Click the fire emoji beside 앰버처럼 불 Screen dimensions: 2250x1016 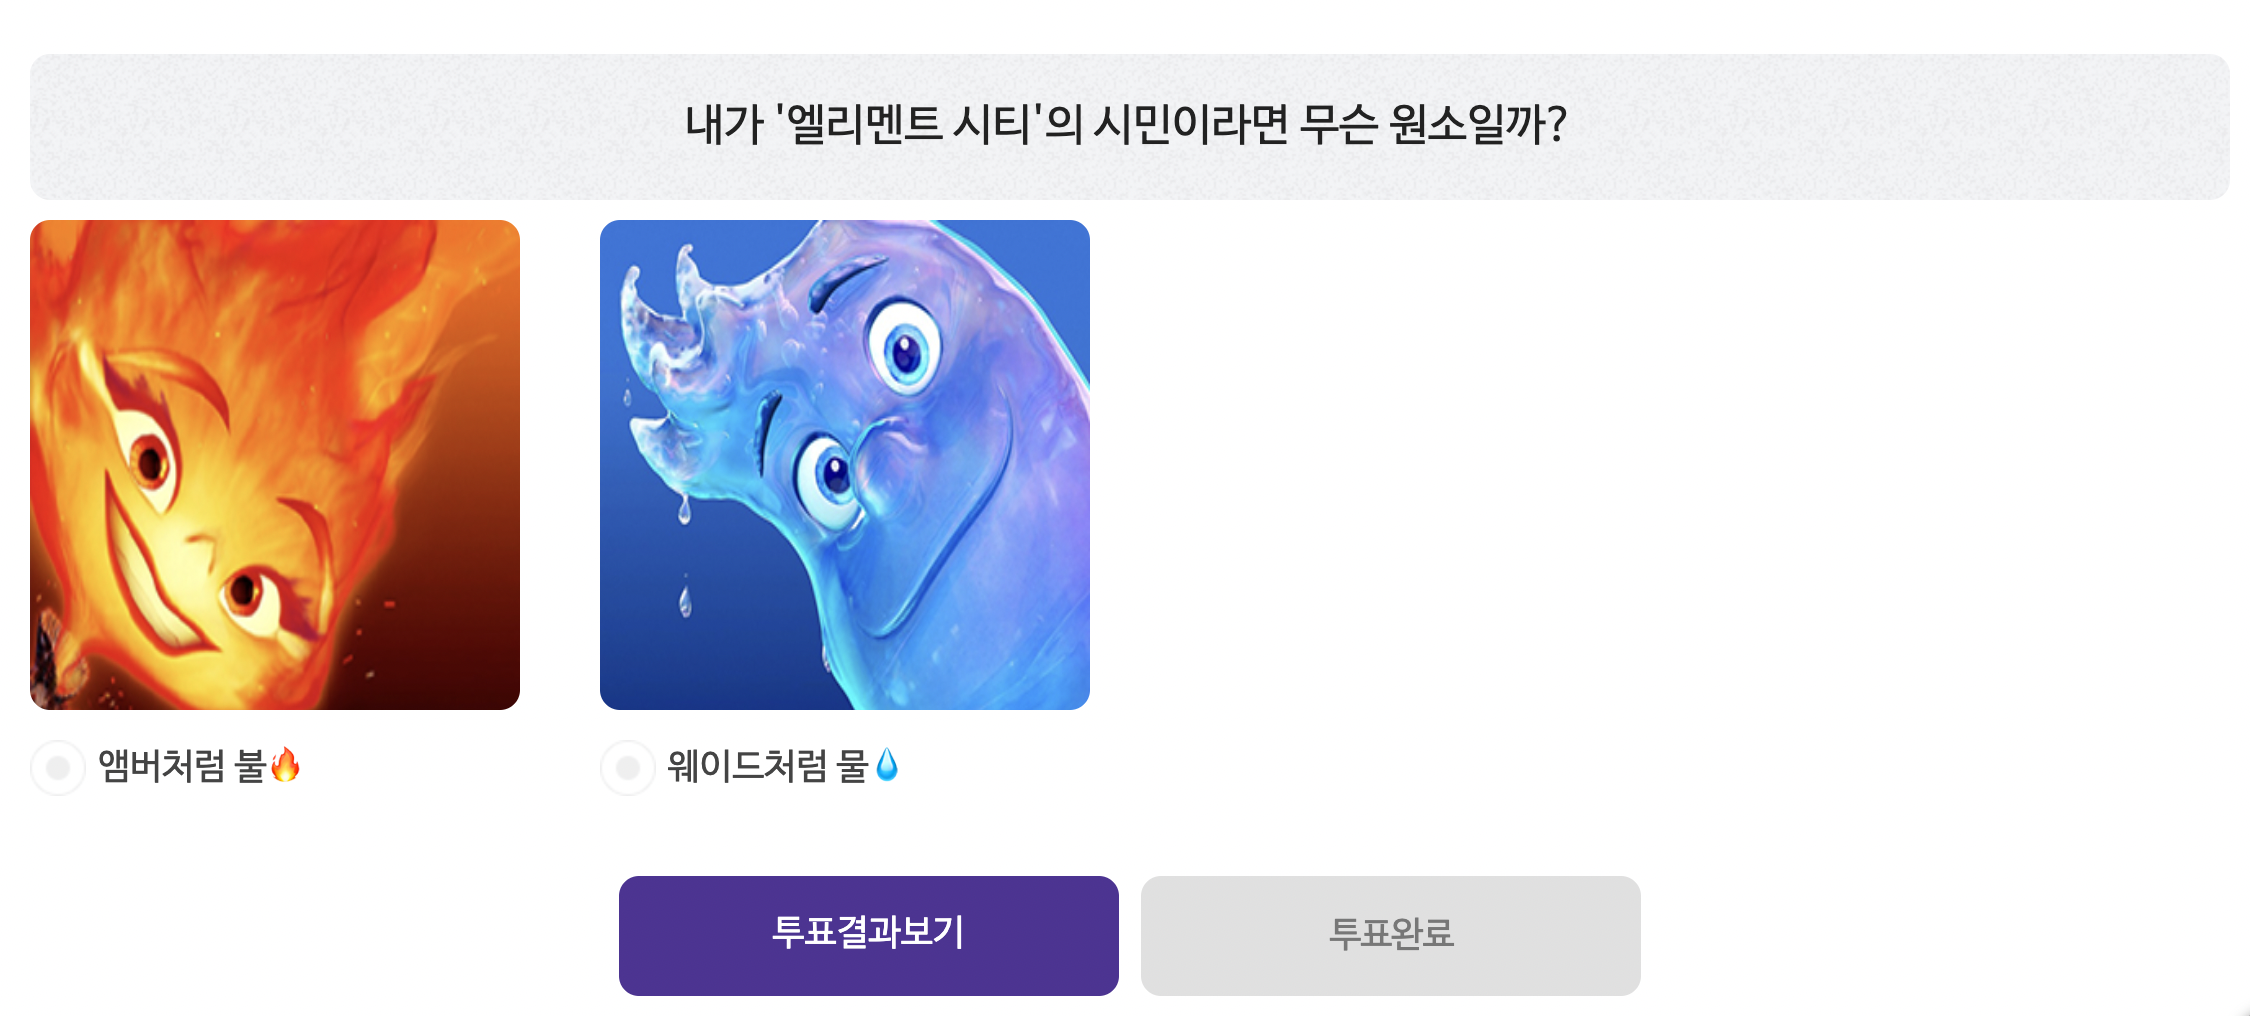pos(286,766)
